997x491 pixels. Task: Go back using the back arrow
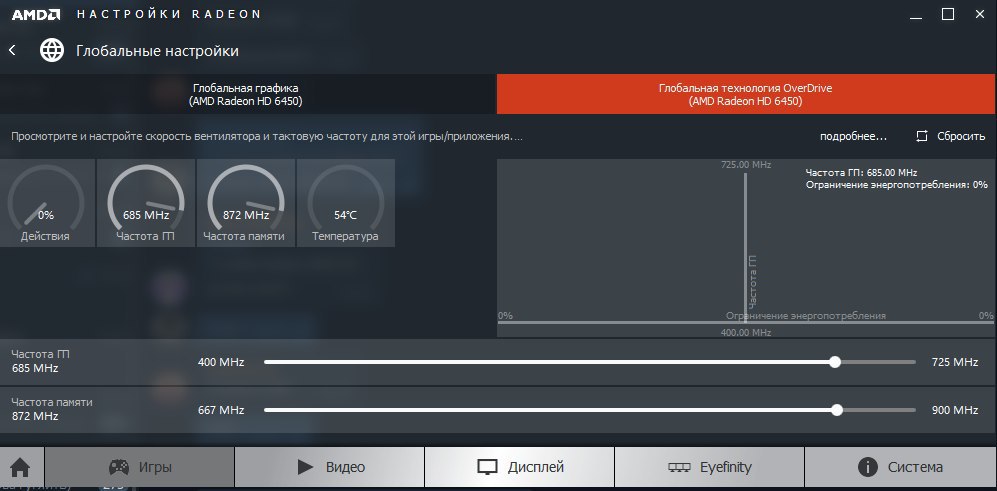click(x=12, y=50)
